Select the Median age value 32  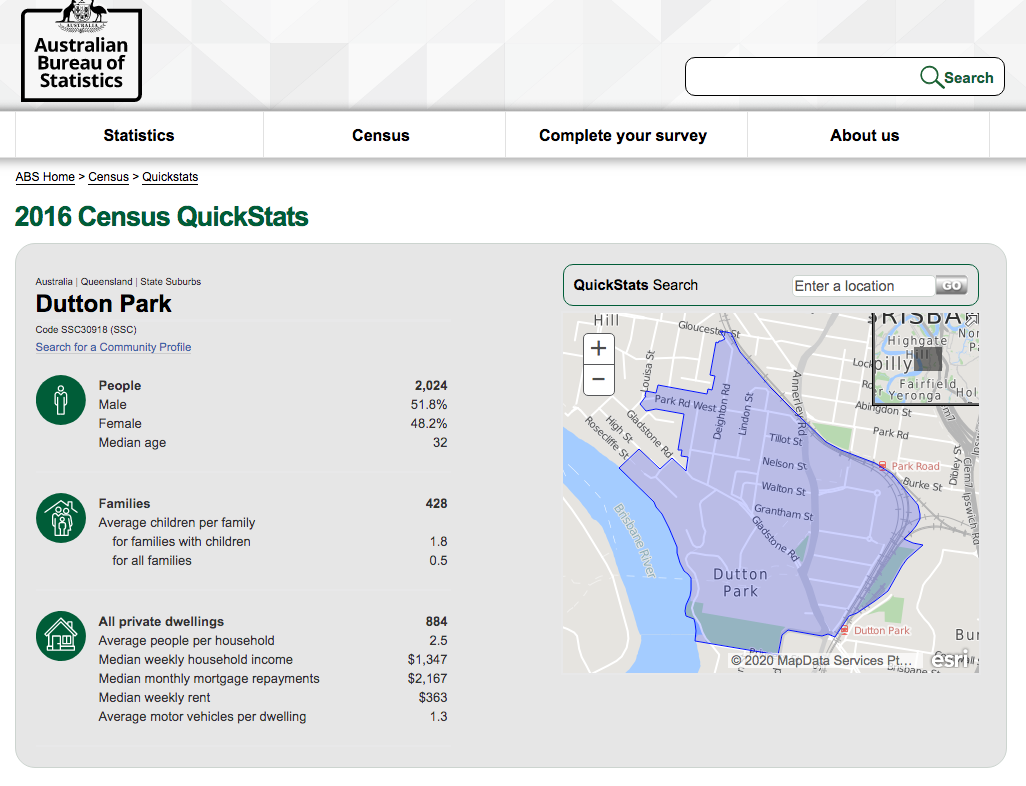click(x=440, y=442)
